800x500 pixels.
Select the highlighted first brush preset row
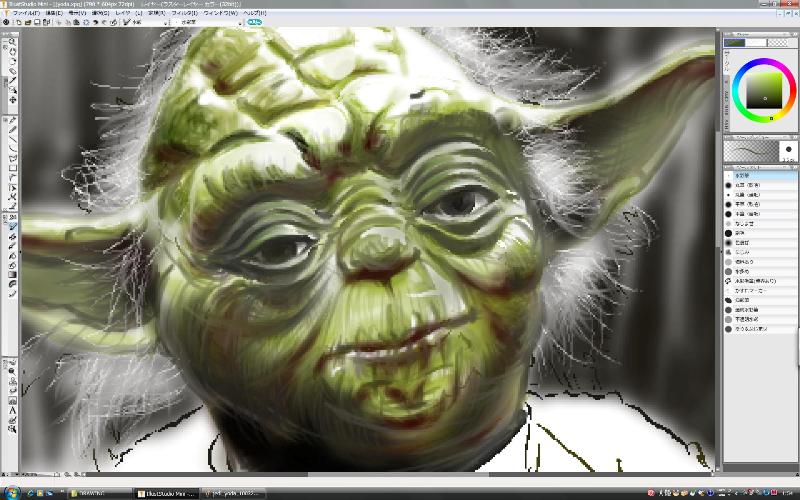pyautogui.click(x=760, y=176)
